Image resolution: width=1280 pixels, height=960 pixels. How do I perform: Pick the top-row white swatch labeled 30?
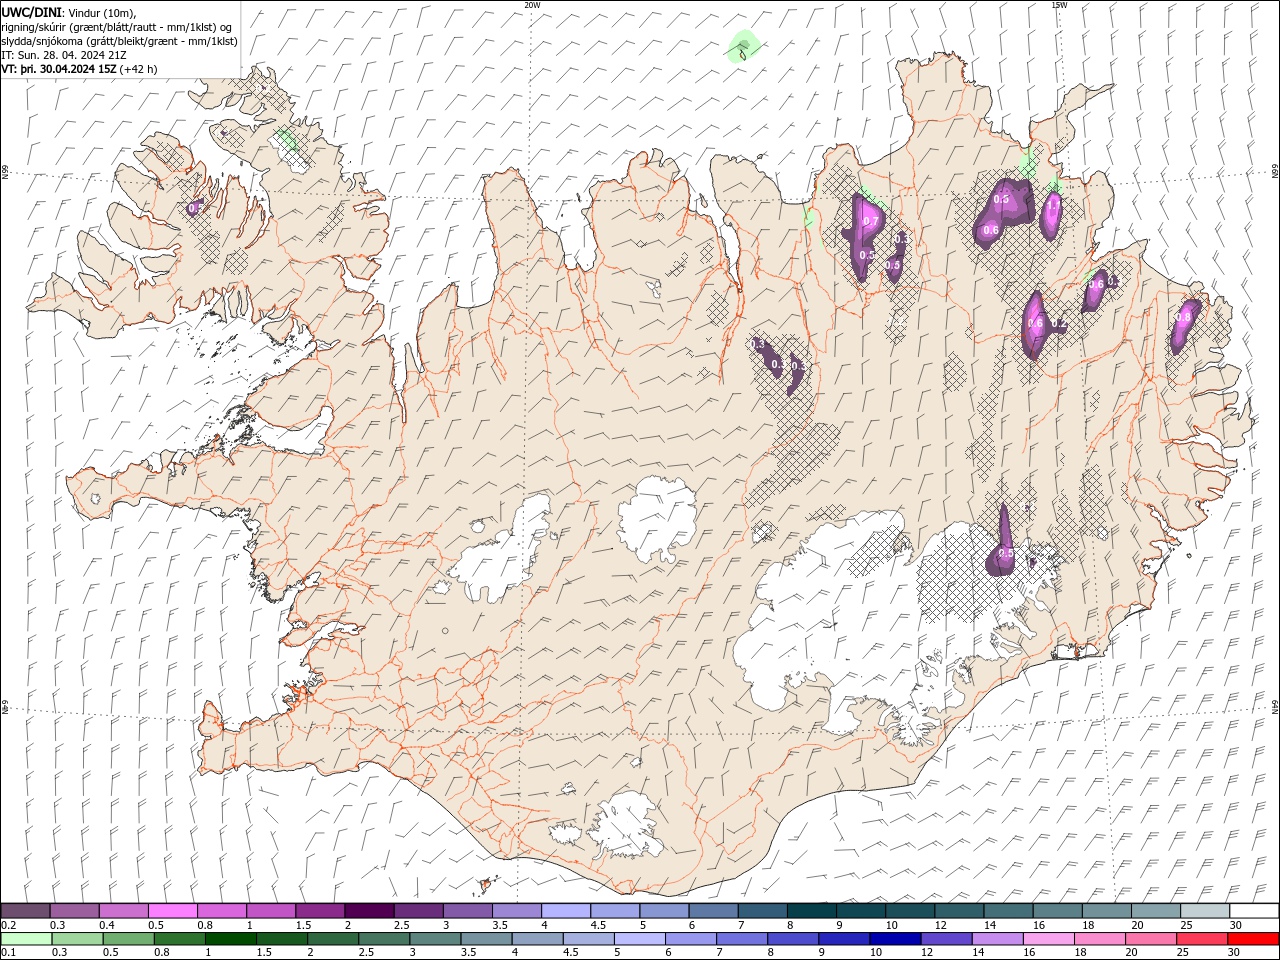point(1253,911)
